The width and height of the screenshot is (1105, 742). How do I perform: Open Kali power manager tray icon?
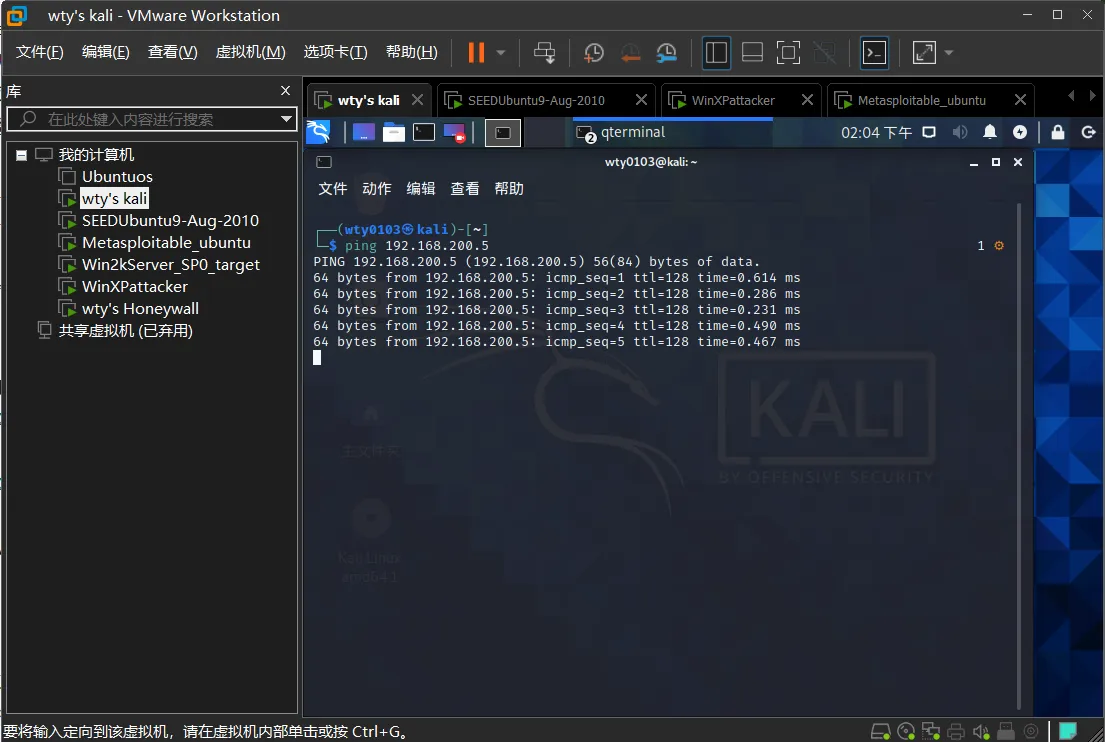[1020, 132]
